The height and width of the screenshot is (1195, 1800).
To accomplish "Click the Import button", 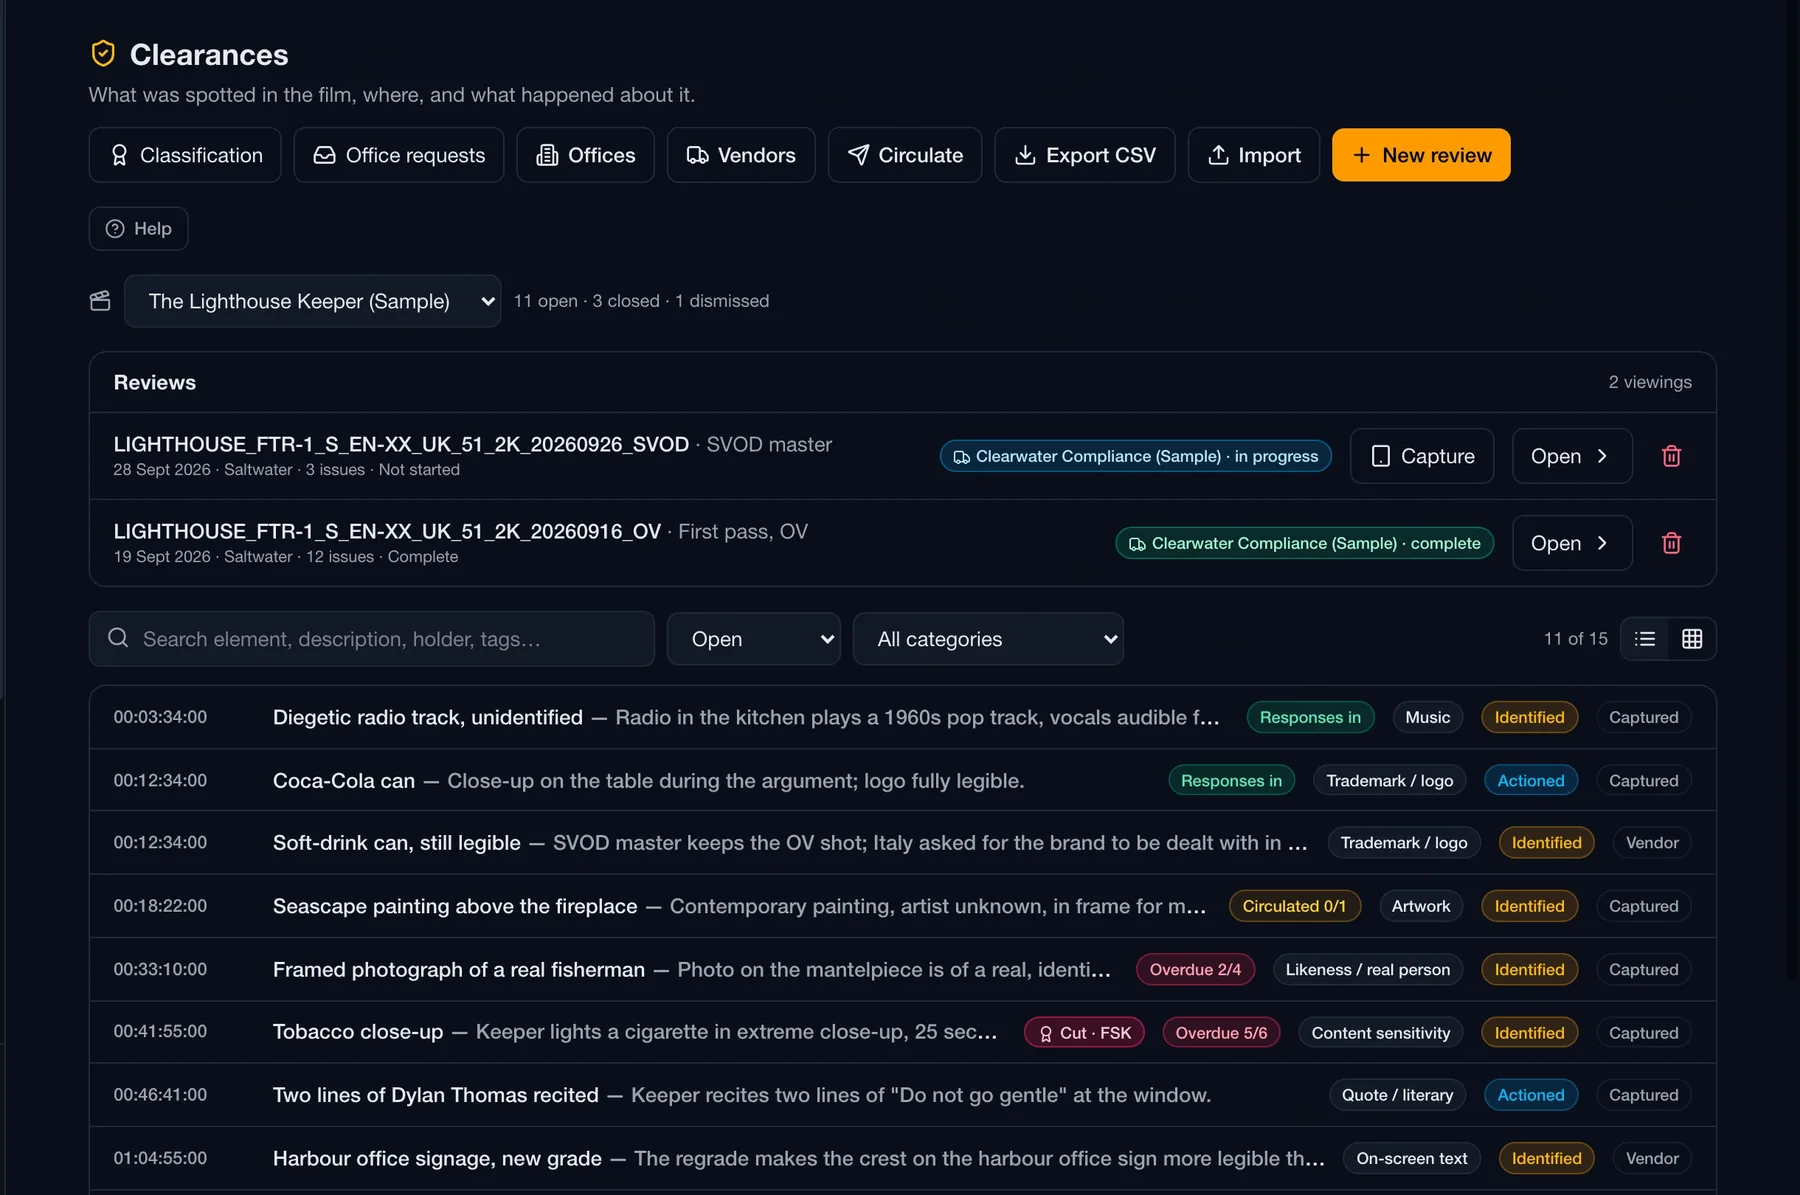I will [1254, 155].
